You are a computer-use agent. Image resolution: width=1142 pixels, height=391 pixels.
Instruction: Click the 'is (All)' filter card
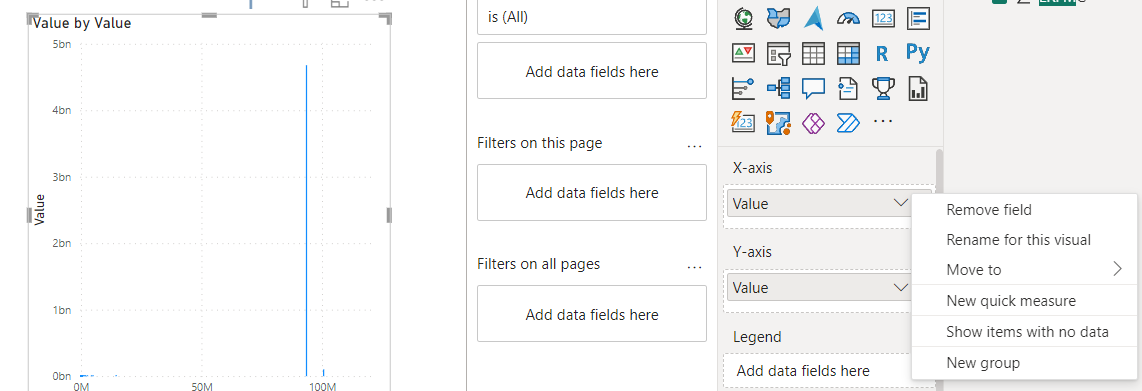point(591,17)
